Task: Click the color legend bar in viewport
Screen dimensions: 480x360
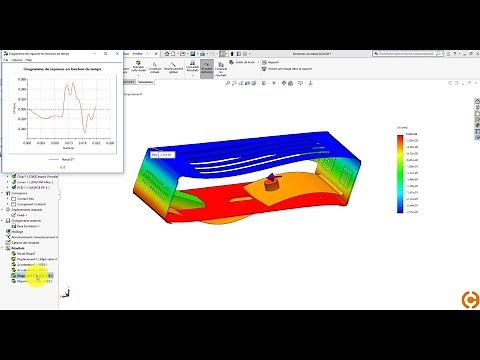Action: [x=400, y=174]
